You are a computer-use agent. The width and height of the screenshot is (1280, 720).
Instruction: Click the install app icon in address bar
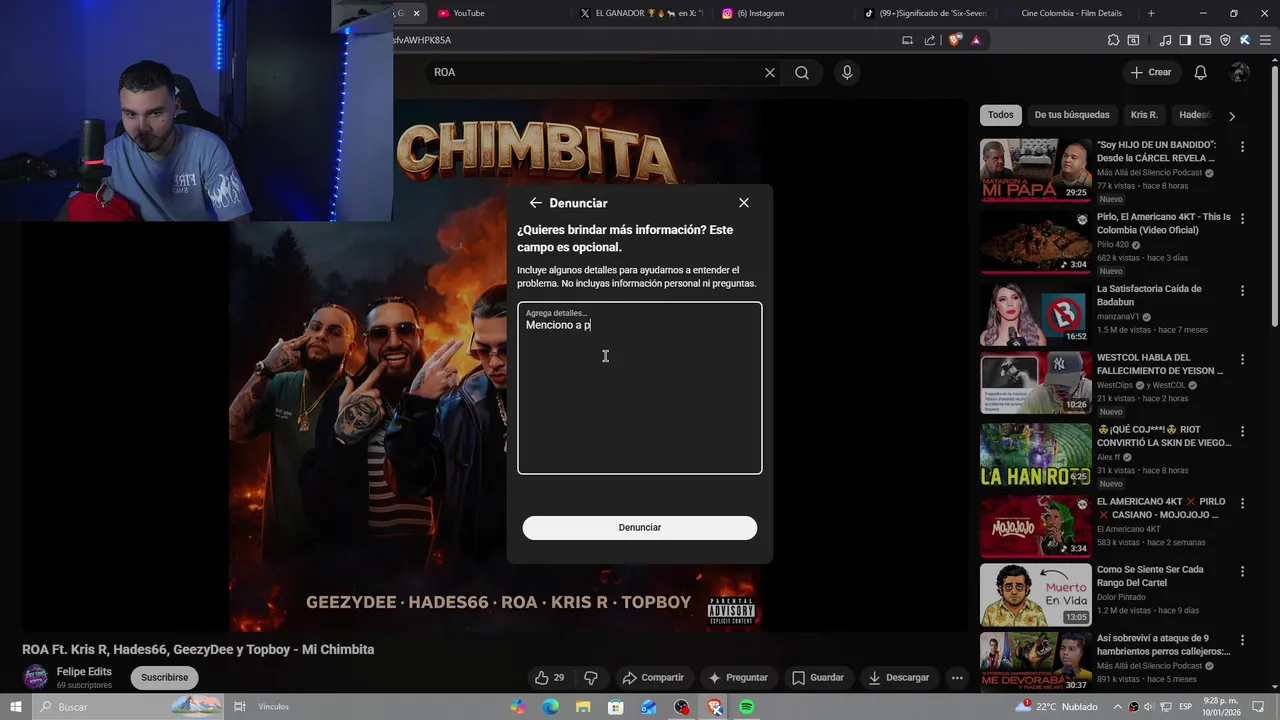[907, 40]
